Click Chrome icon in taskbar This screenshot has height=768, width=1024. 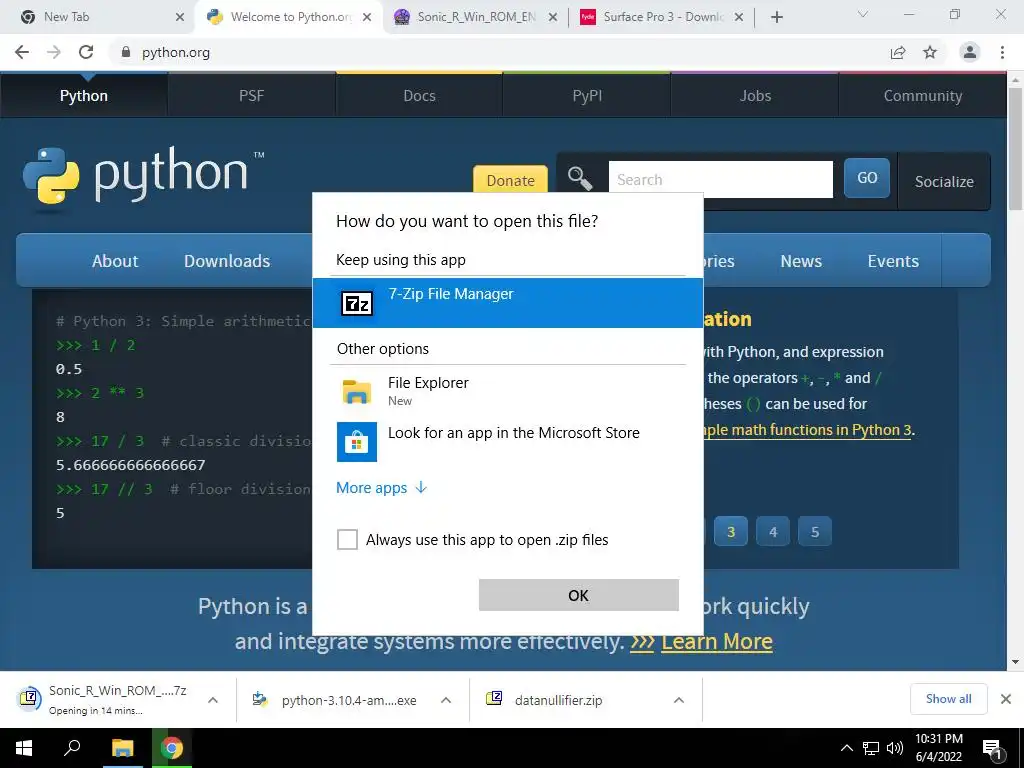[x=171, y=748]
